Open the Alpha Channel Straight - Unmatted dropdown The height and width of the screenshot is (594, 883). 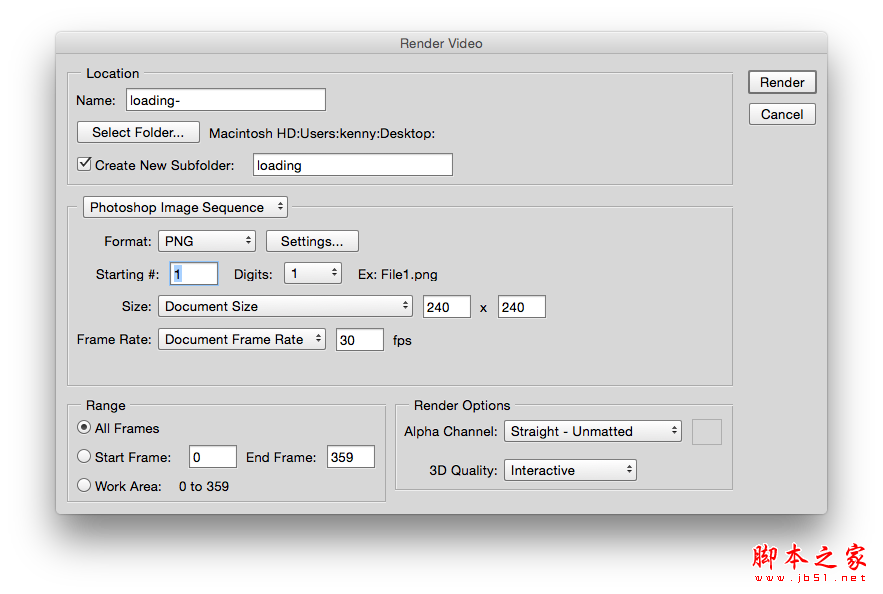click(x=592, y=431)
